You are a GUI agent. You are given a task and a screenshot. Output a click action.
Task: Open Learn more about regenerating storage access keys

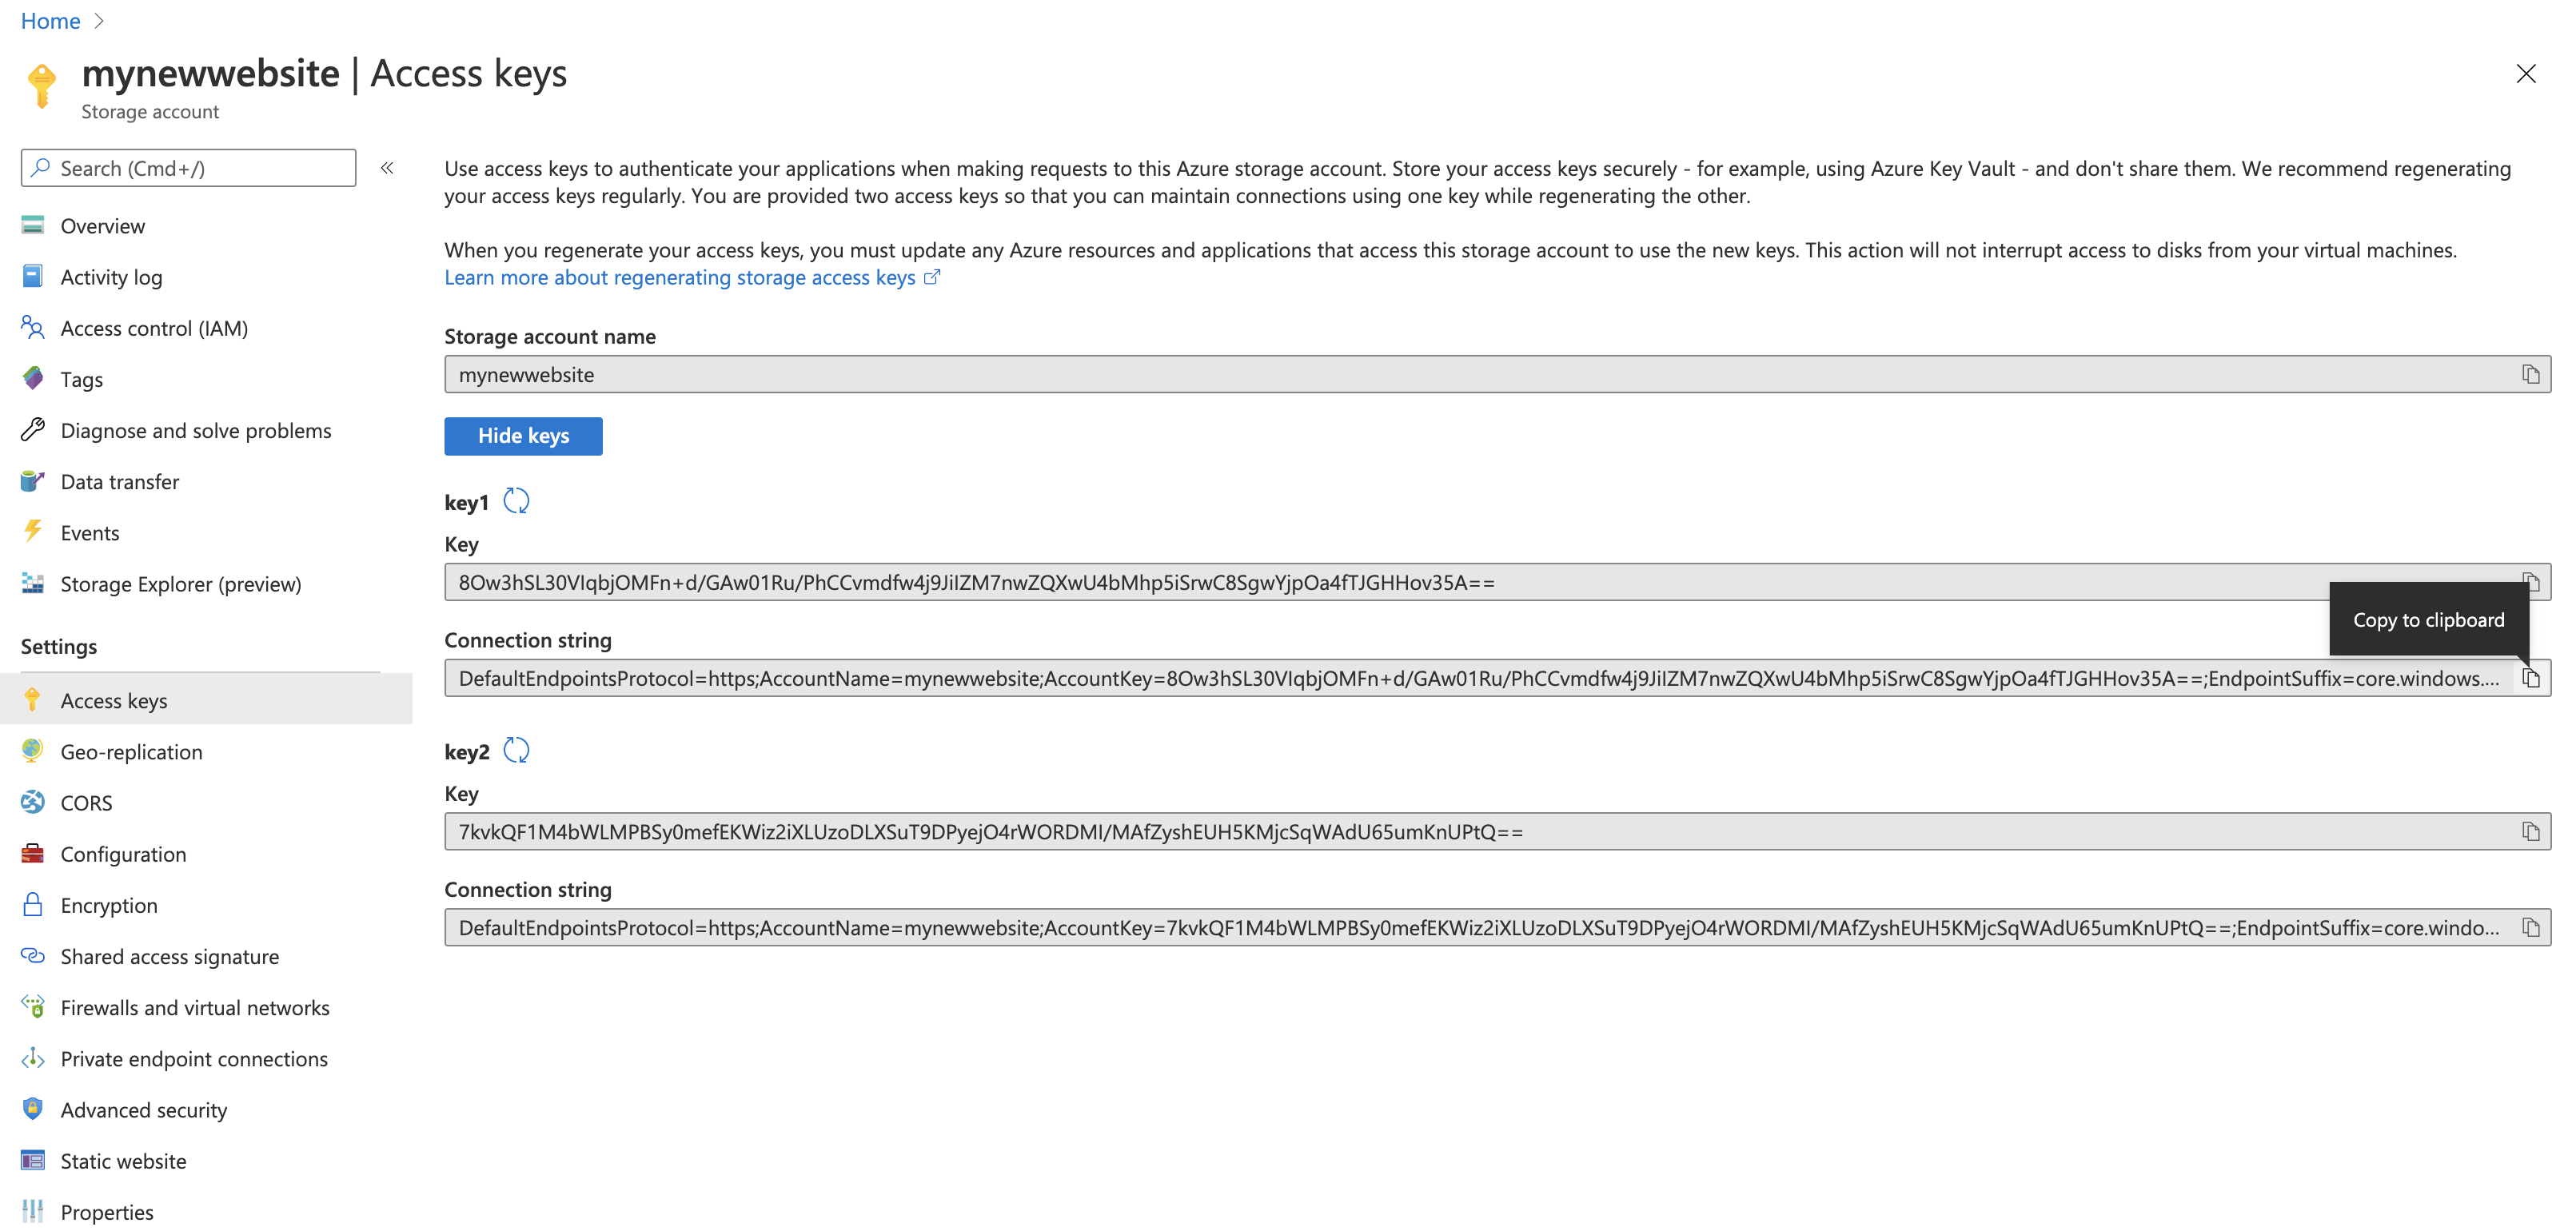coord(680,277)
